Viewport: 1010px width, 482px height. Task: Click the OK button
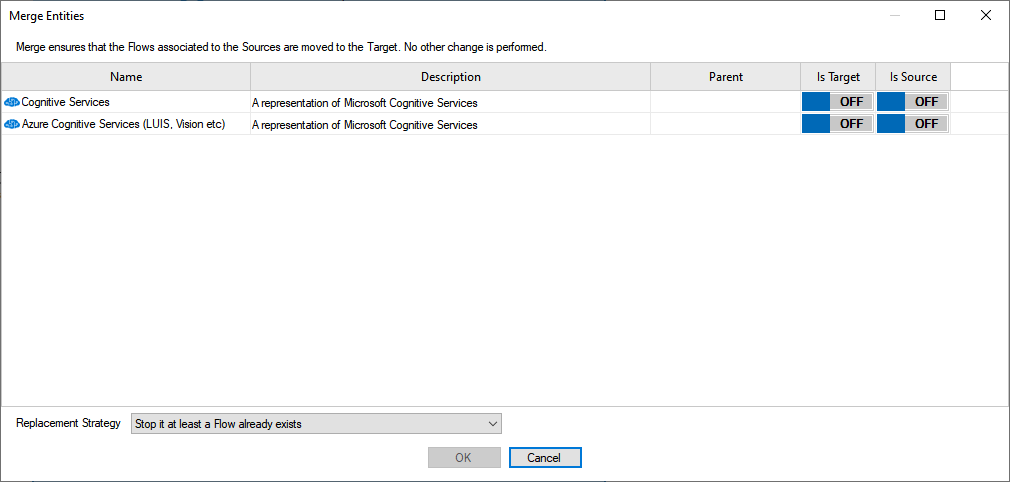(x=464, y=457)
